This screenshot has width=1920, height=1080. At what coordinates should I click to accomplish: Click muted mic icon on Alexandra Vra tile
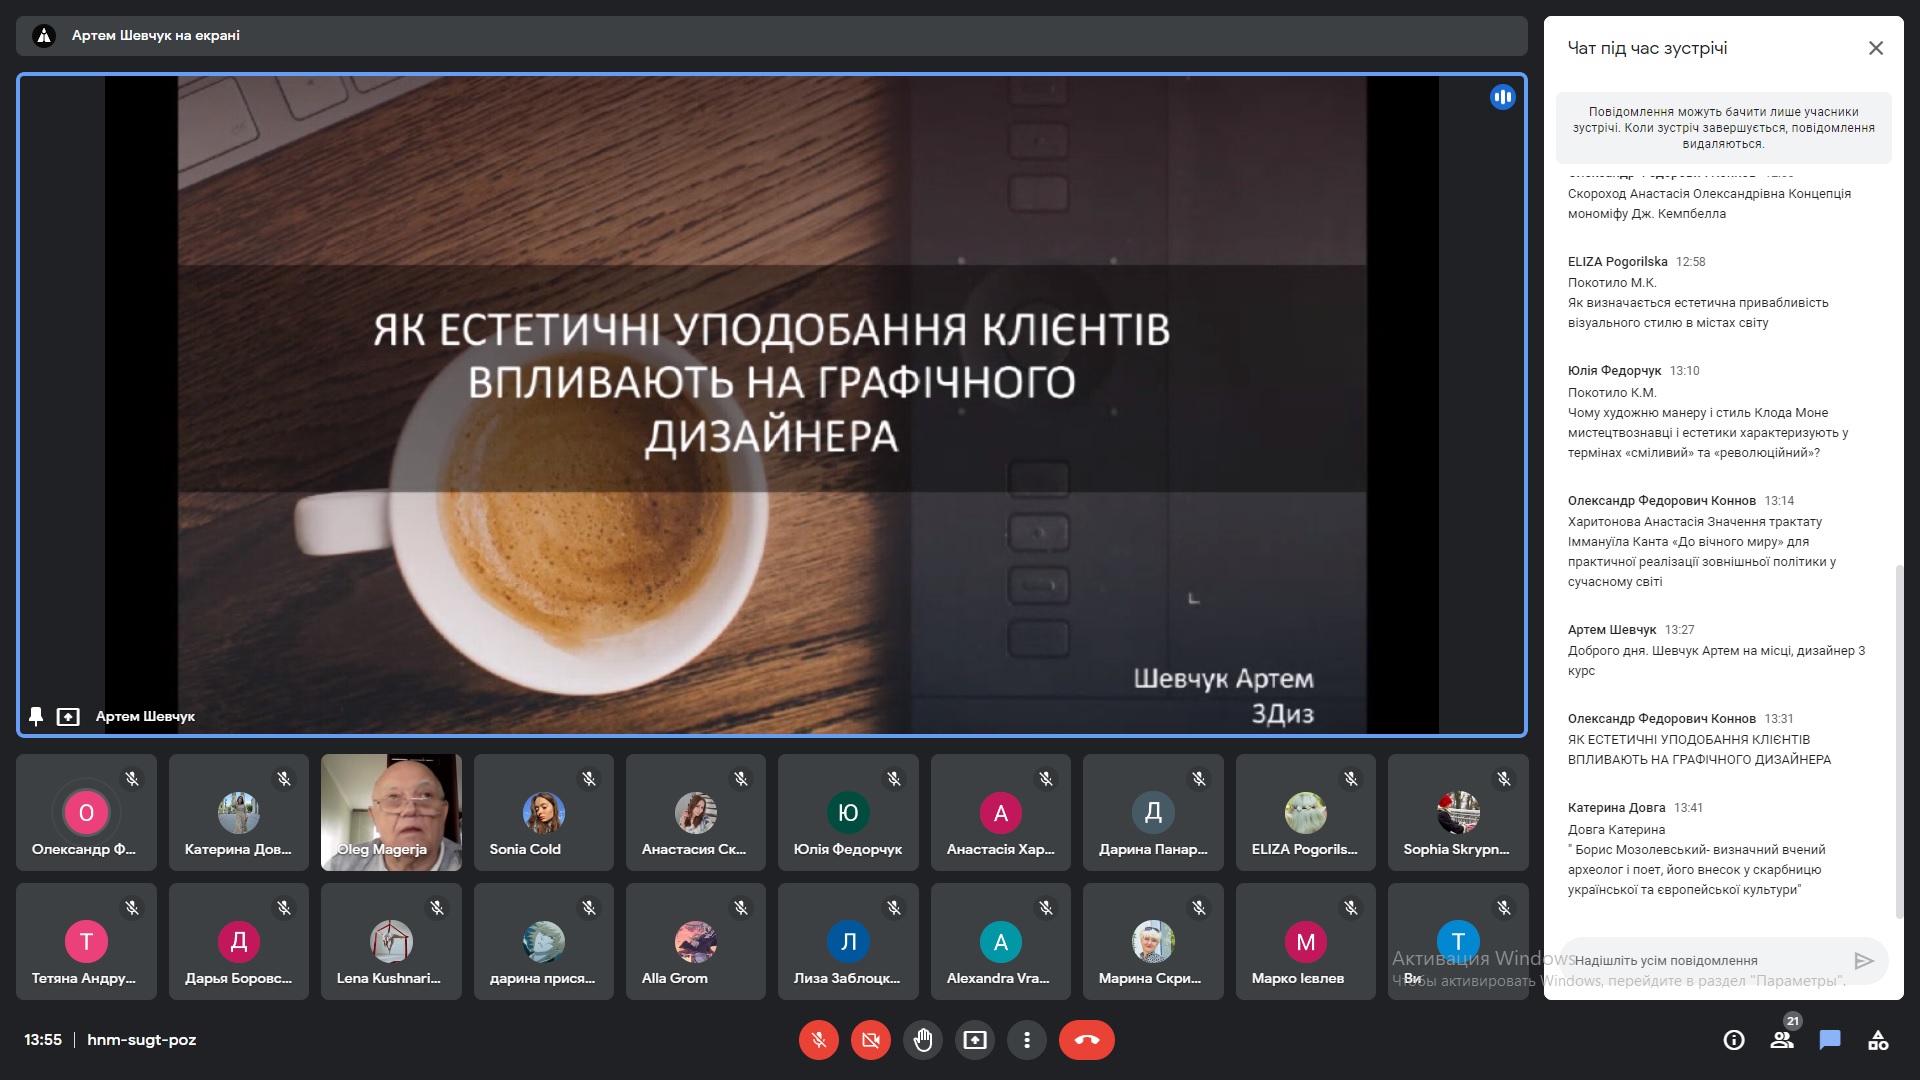coord(1046,907)
